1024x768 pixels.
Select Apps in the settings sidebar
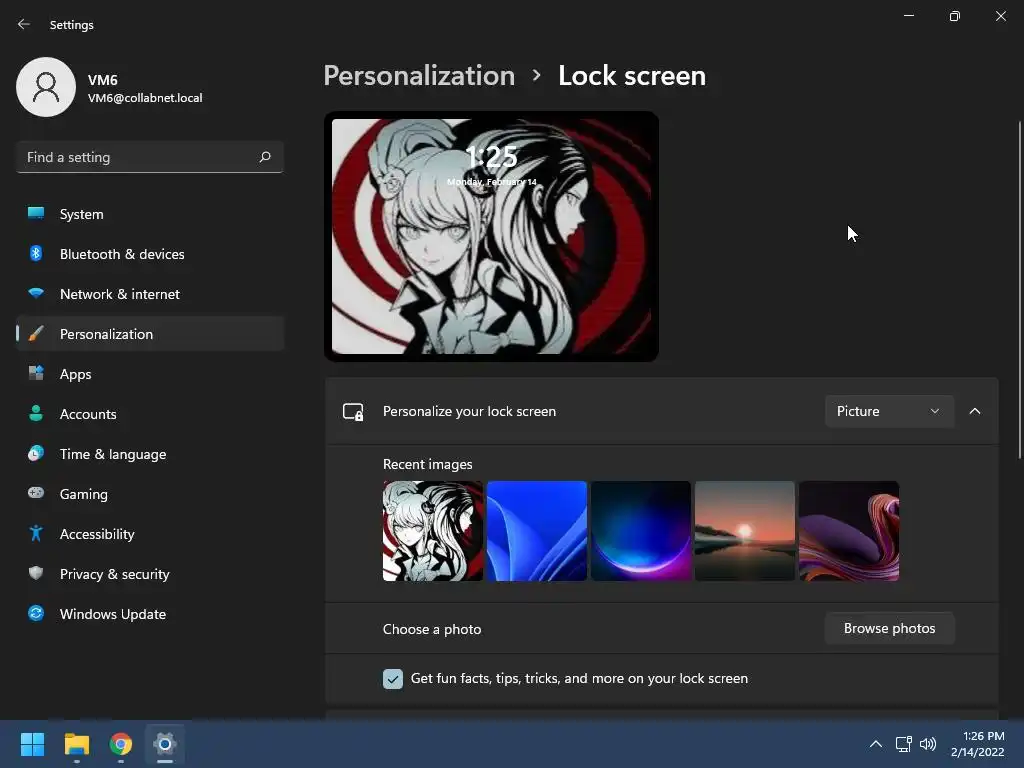(x=150, y=374)
